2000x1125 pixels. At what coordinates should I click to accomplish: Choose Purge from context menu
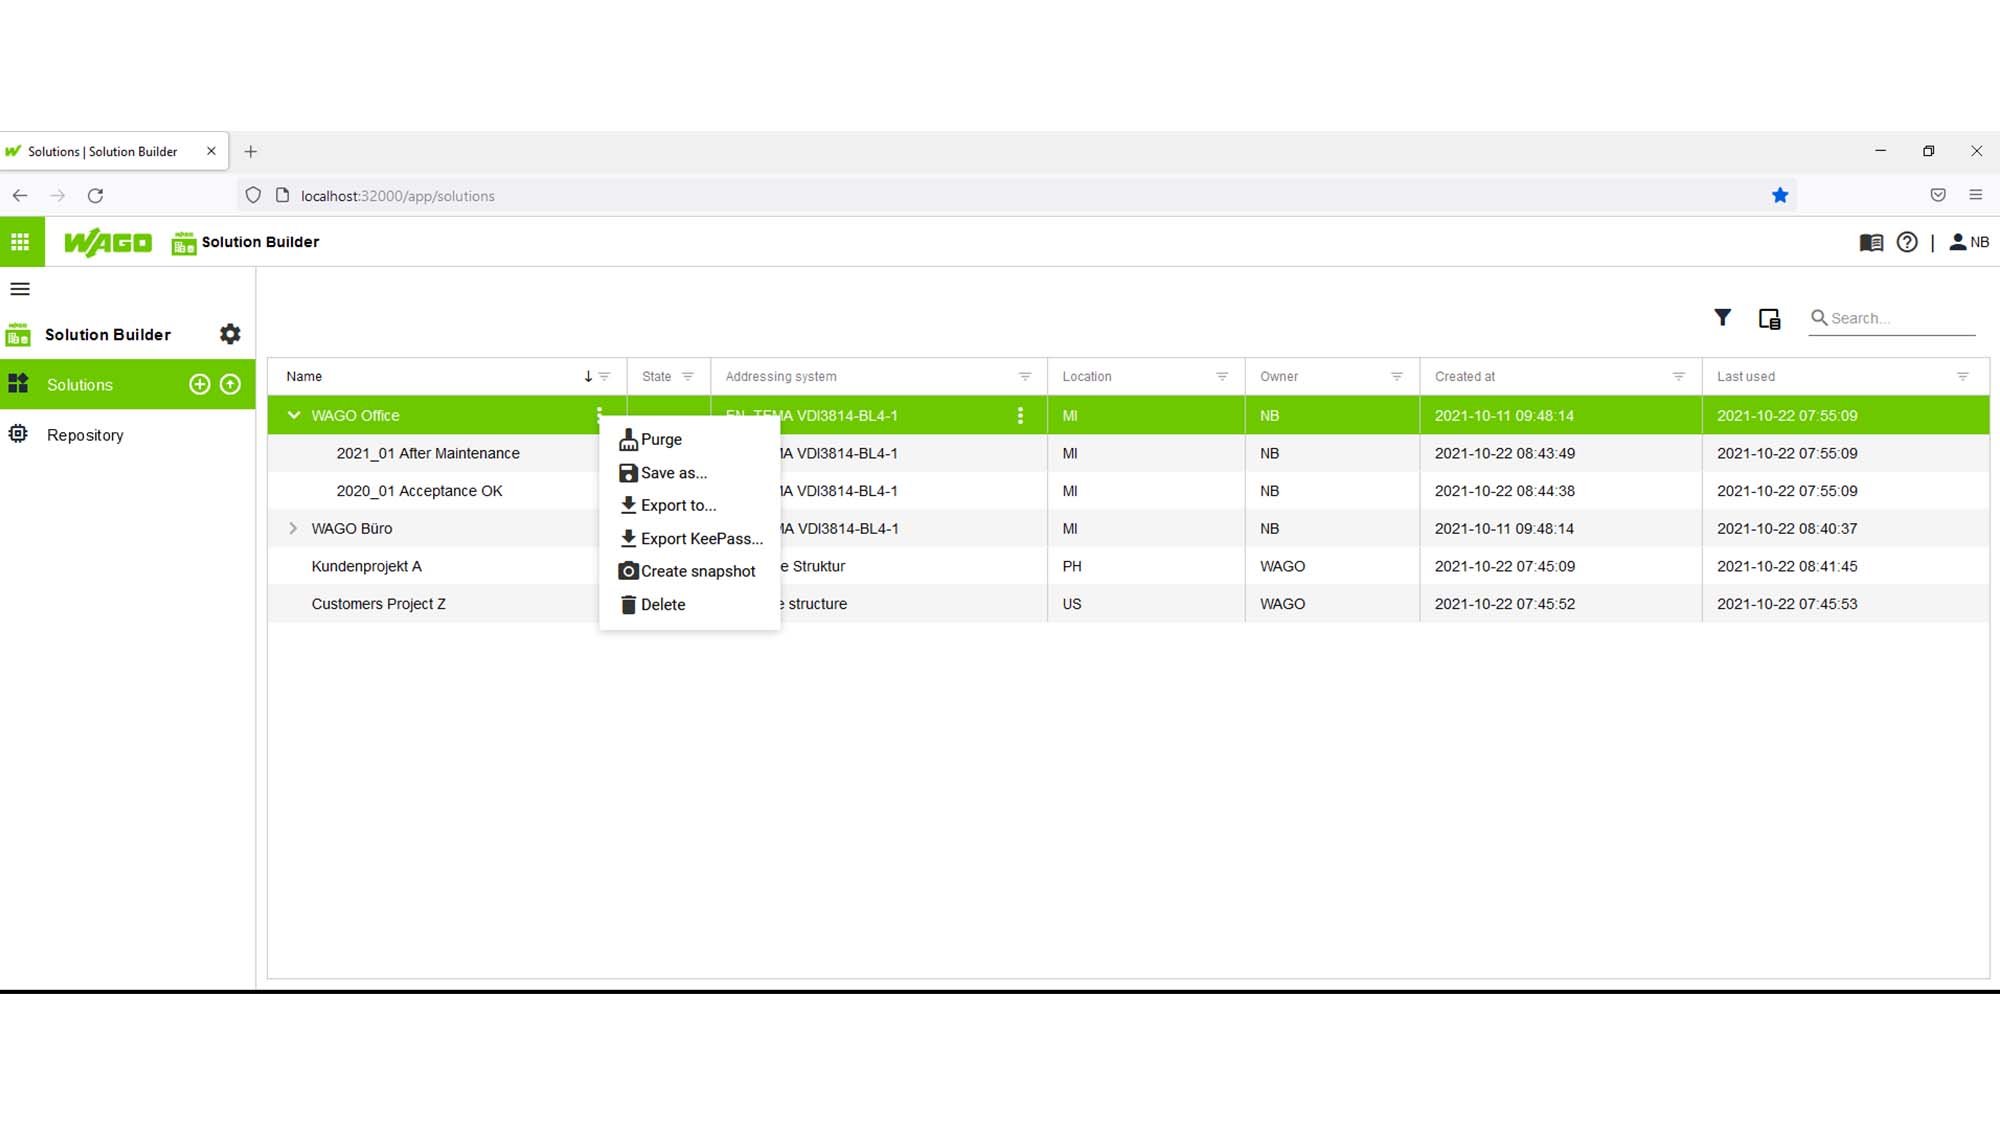689,439
